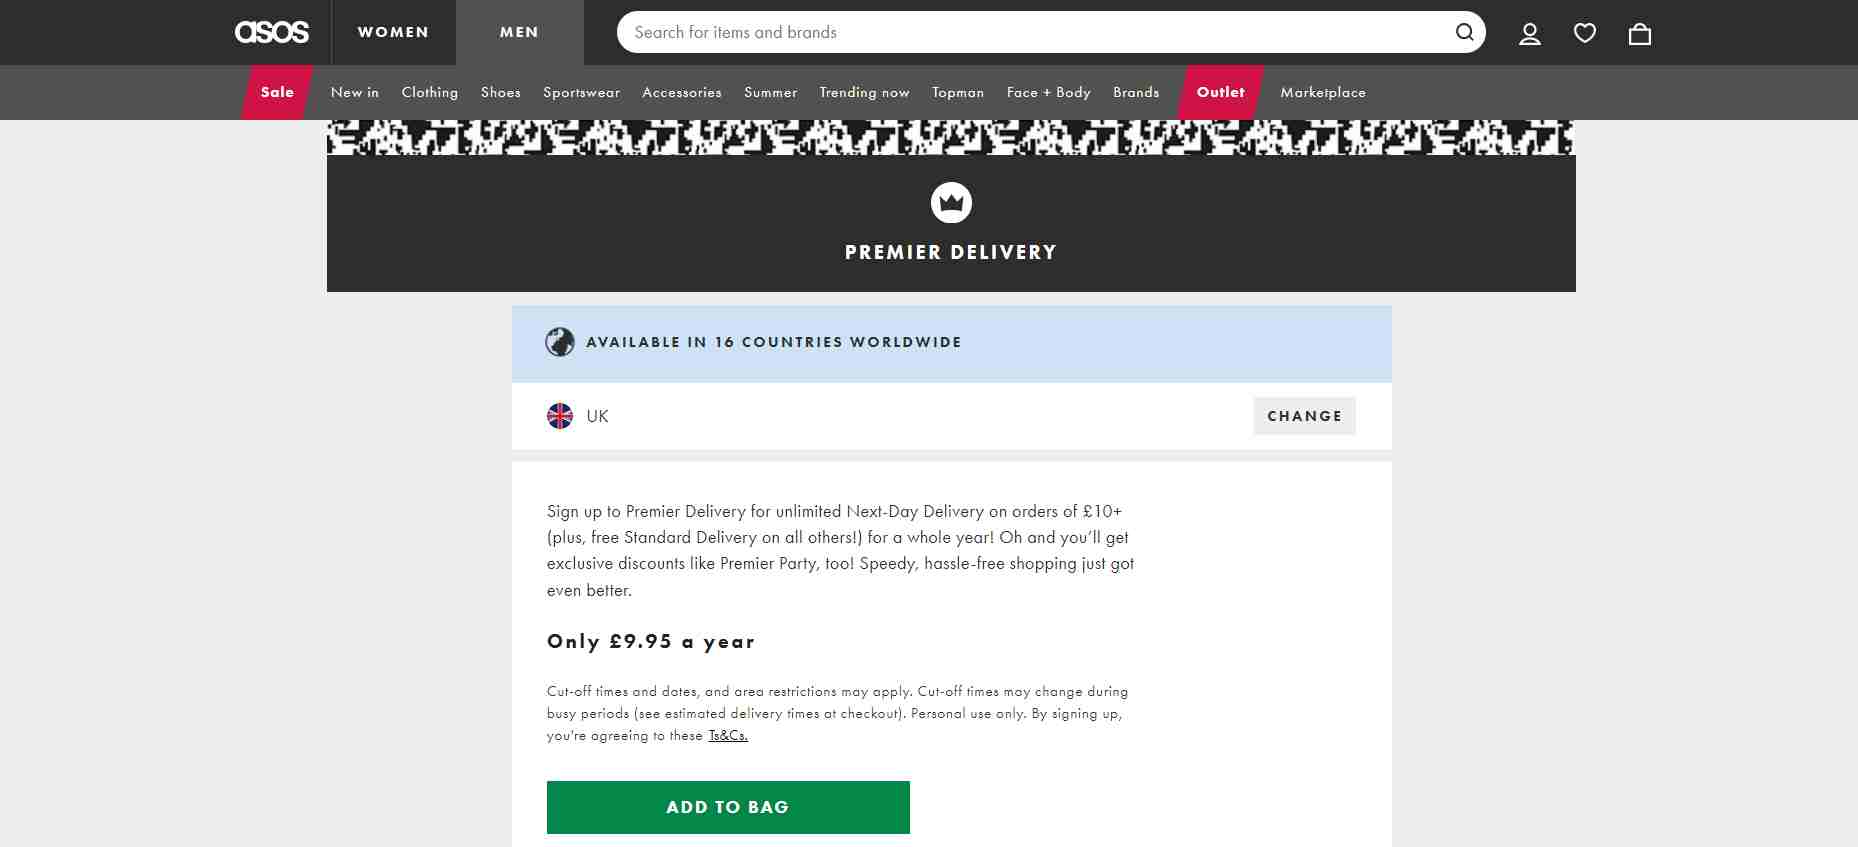The height and width of the screenshot is (847, 1858).
Task: Click CHANGE to switch delivery country
Action: 1304,415
